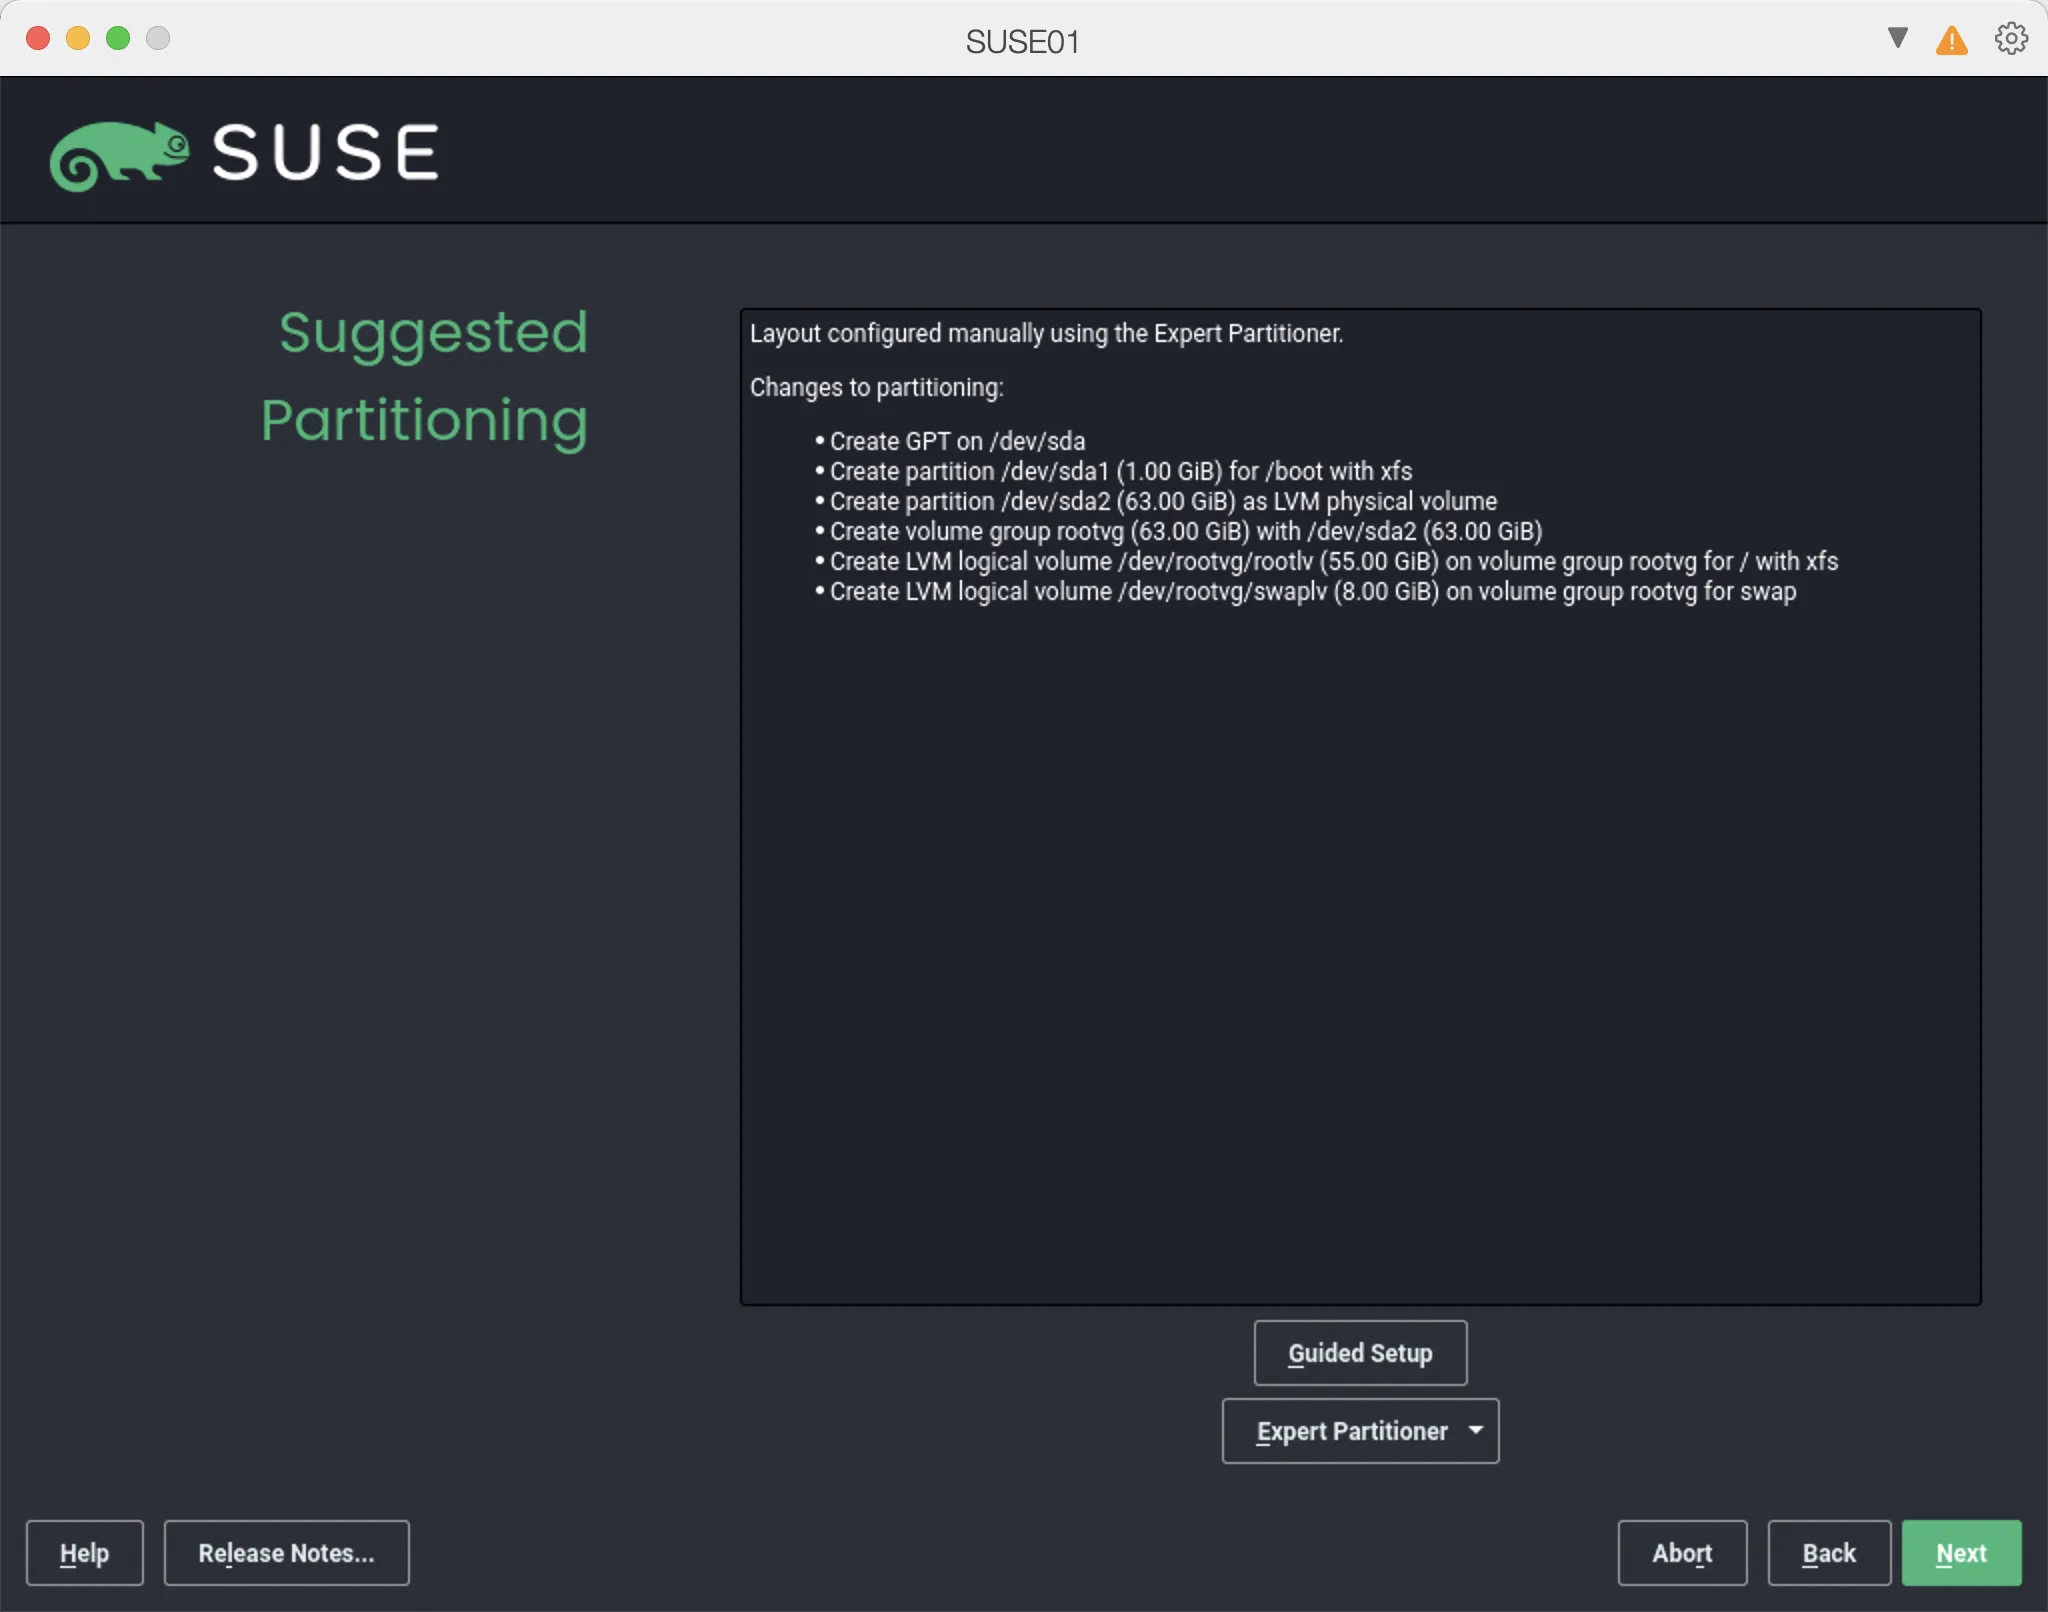The image size is (2048, 1612).
Task: Show Release Notes
Action: (x=286, y=1552)
